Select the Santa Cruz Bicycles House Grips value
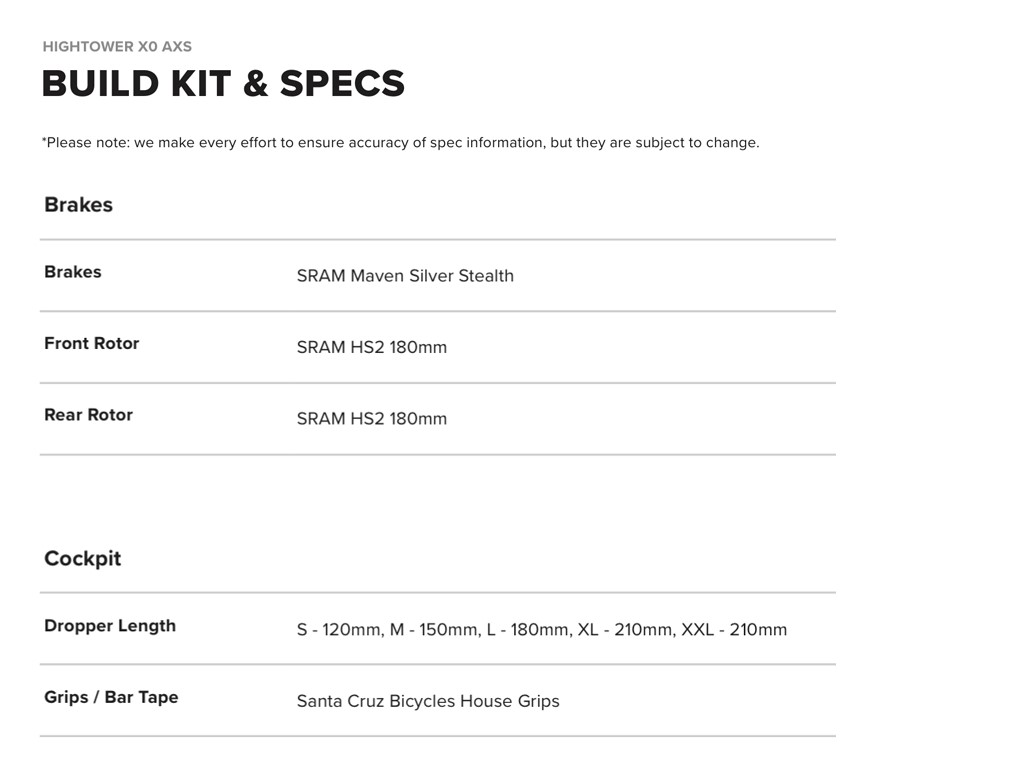1024x768 pixels. [x=428, y=702]
